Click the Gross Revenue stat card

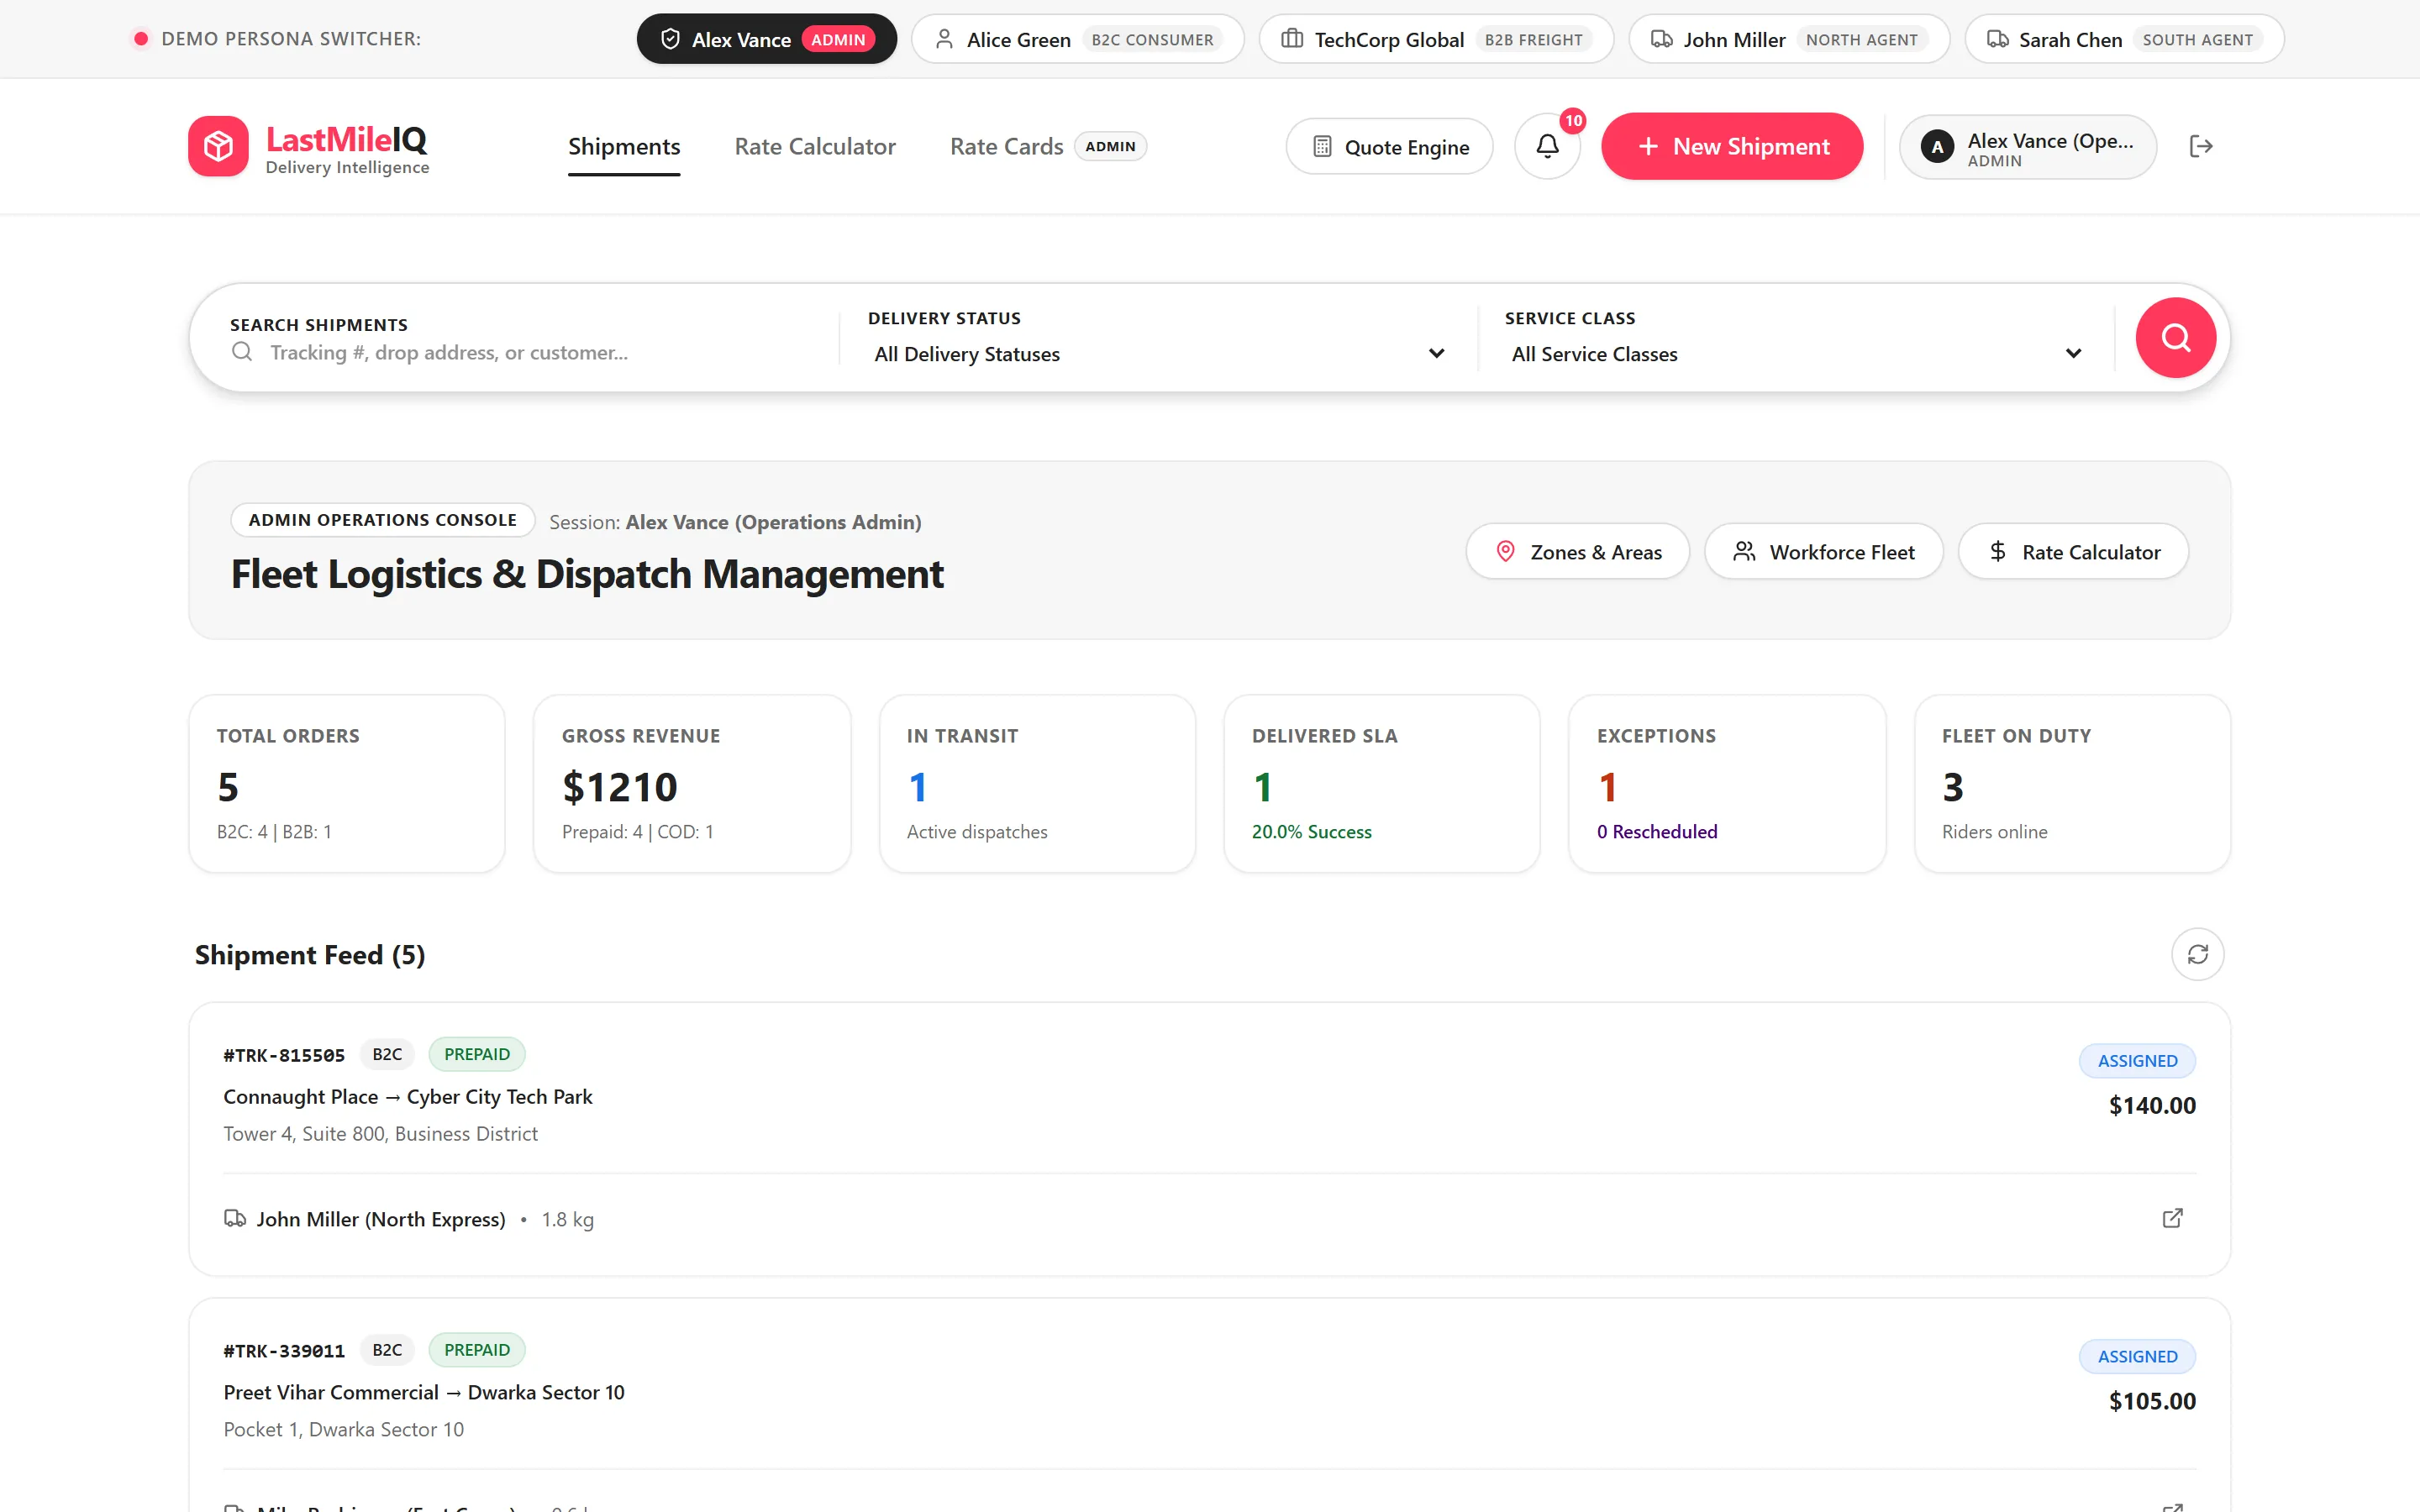691,783
